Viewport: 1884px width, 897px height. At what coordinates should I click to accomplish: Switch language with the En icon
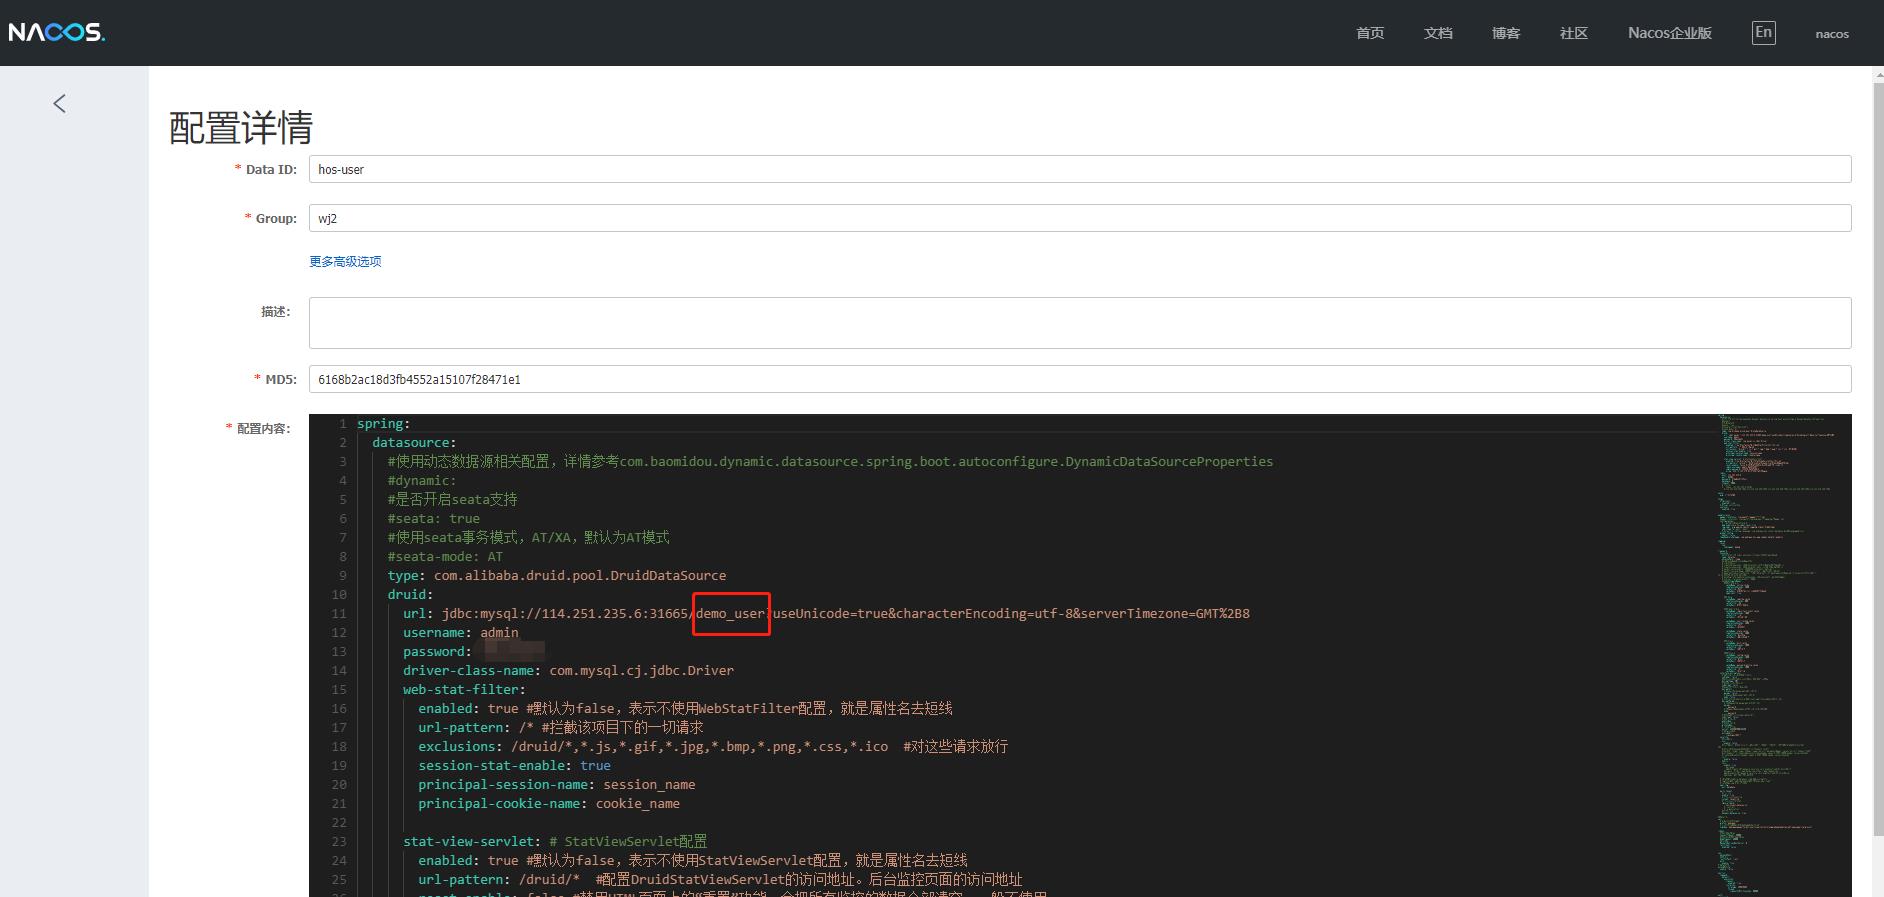pyautogui.click(x=1763, y=33)
